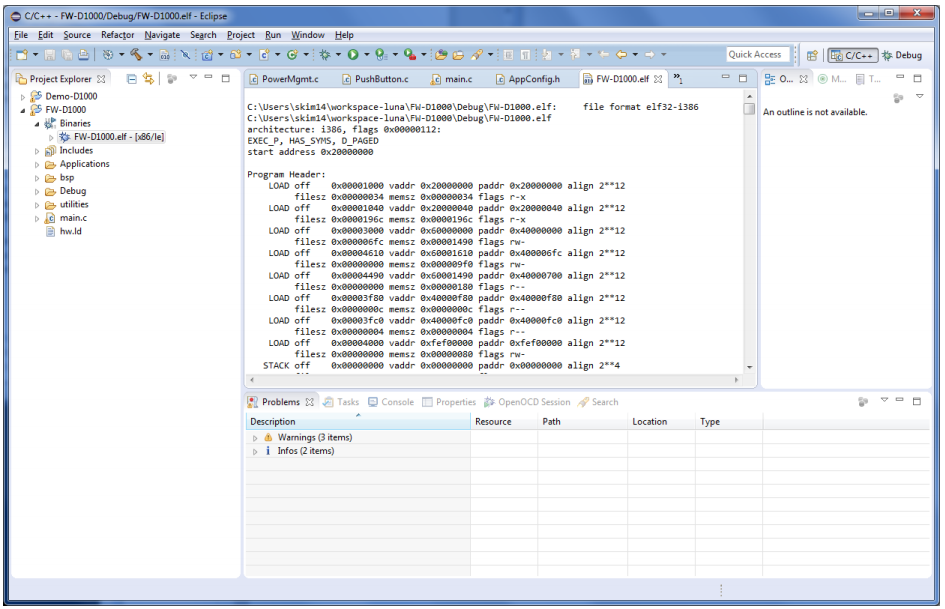The height and width of the screenshot is (609, 945).
Task: Click the build configuration gear icon
Action: [x=108, y=55]
